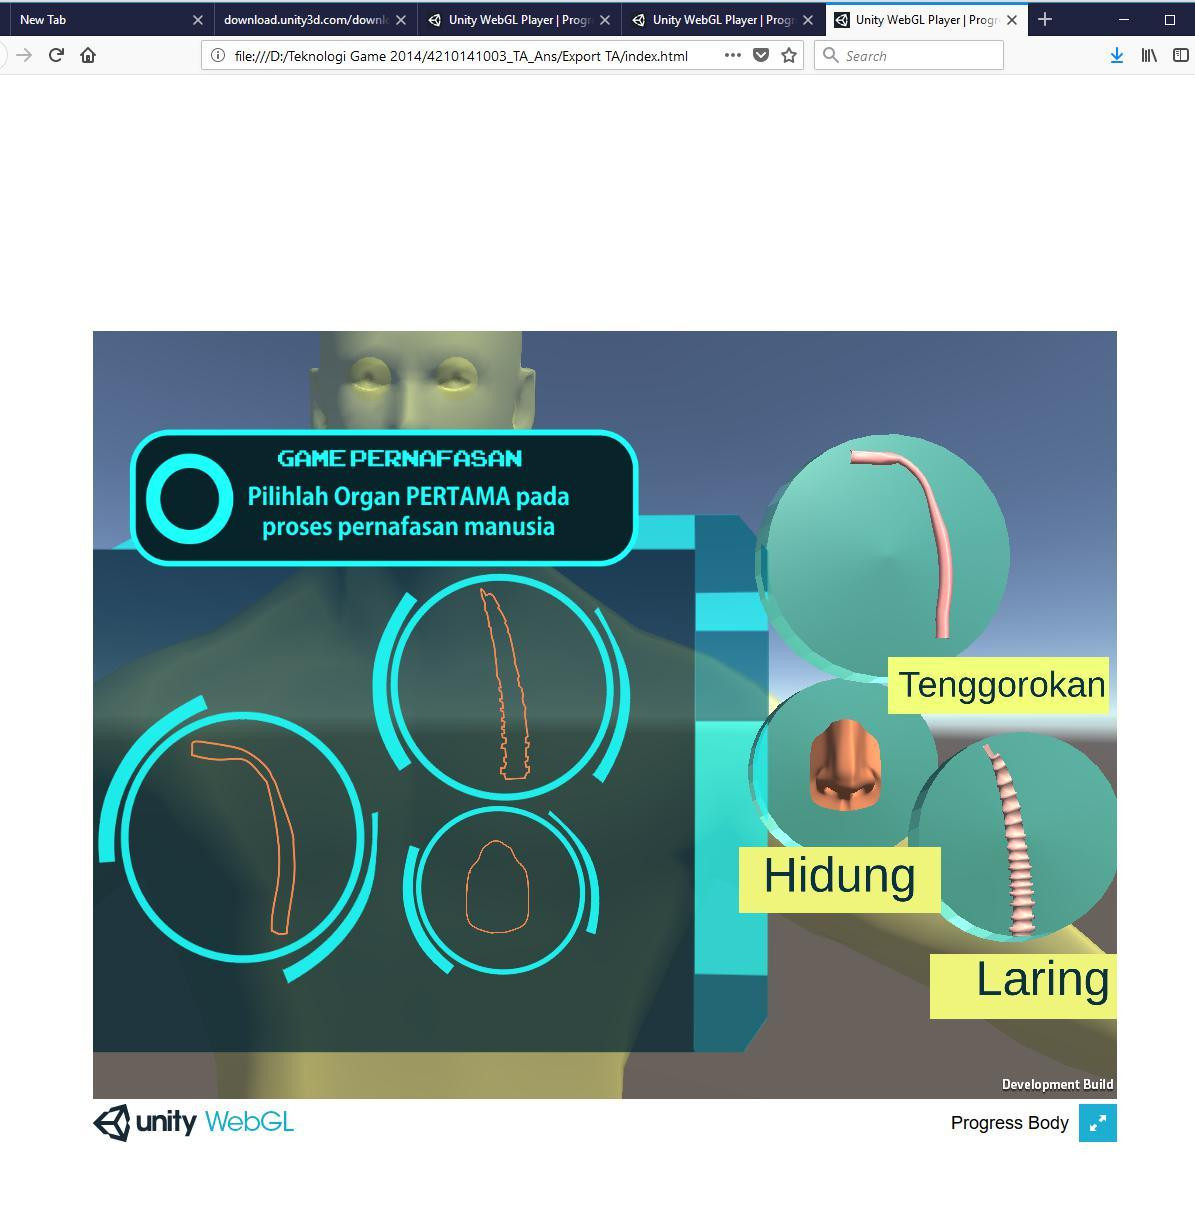Open the page actions three-dot menu
The height and width of the screenshot is (1207, 1195).
[732, 56]
